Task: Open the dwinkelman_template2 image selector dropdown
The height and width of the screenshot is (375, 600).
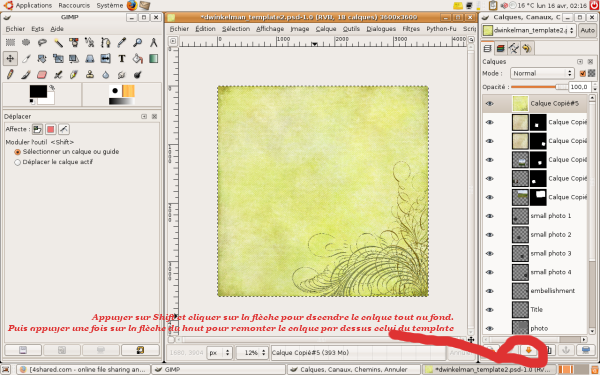Action: 529,30
